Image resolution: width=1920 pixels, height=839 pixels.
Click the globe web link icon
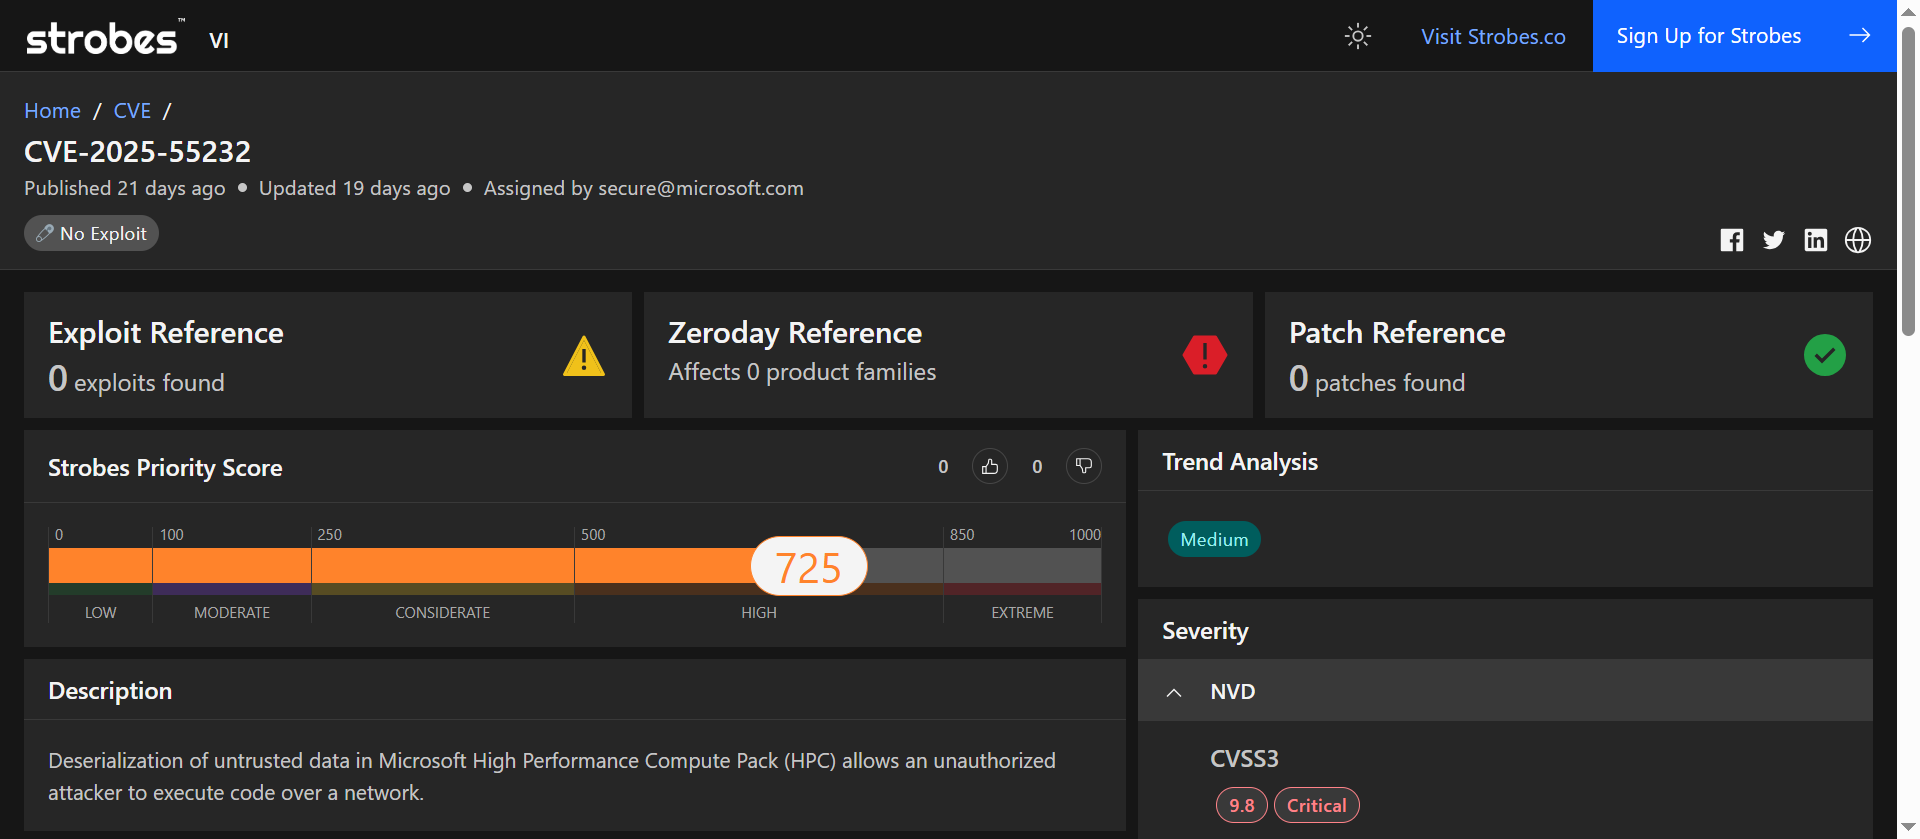(1857, 240)
